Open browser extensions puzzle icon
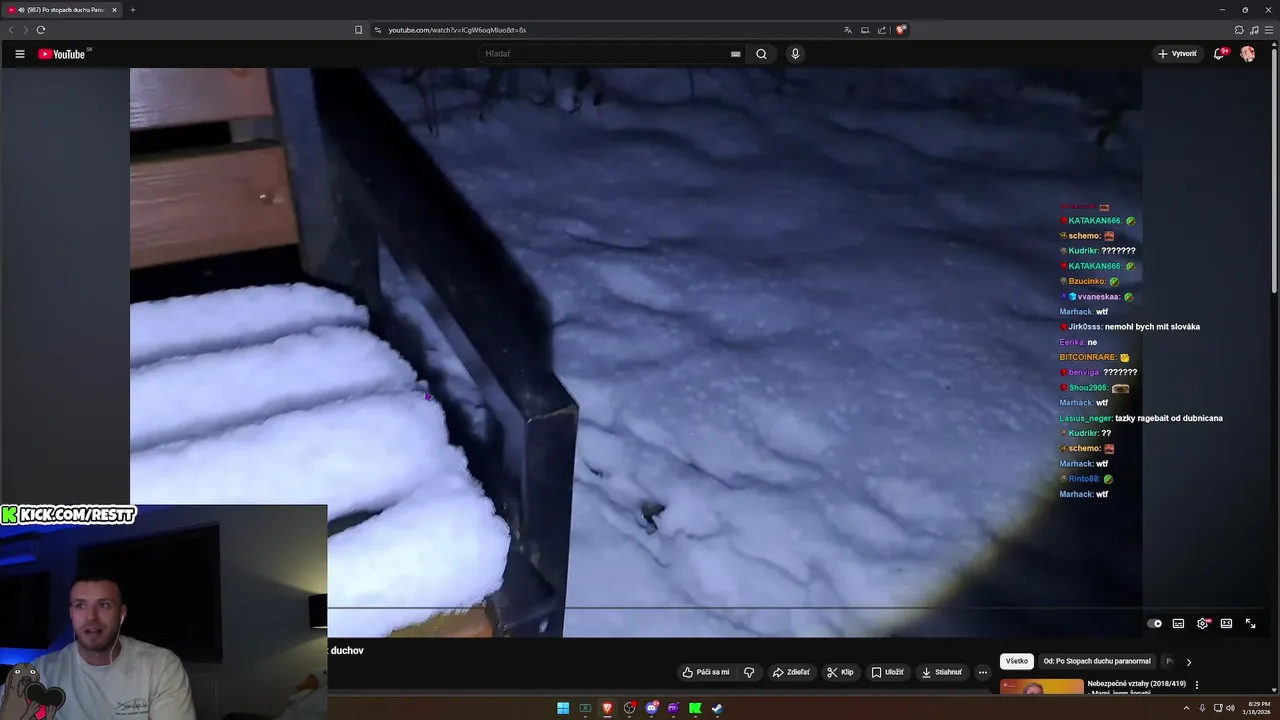Viewport: 1280px width, 720px height. click(x=1239, y=30)
